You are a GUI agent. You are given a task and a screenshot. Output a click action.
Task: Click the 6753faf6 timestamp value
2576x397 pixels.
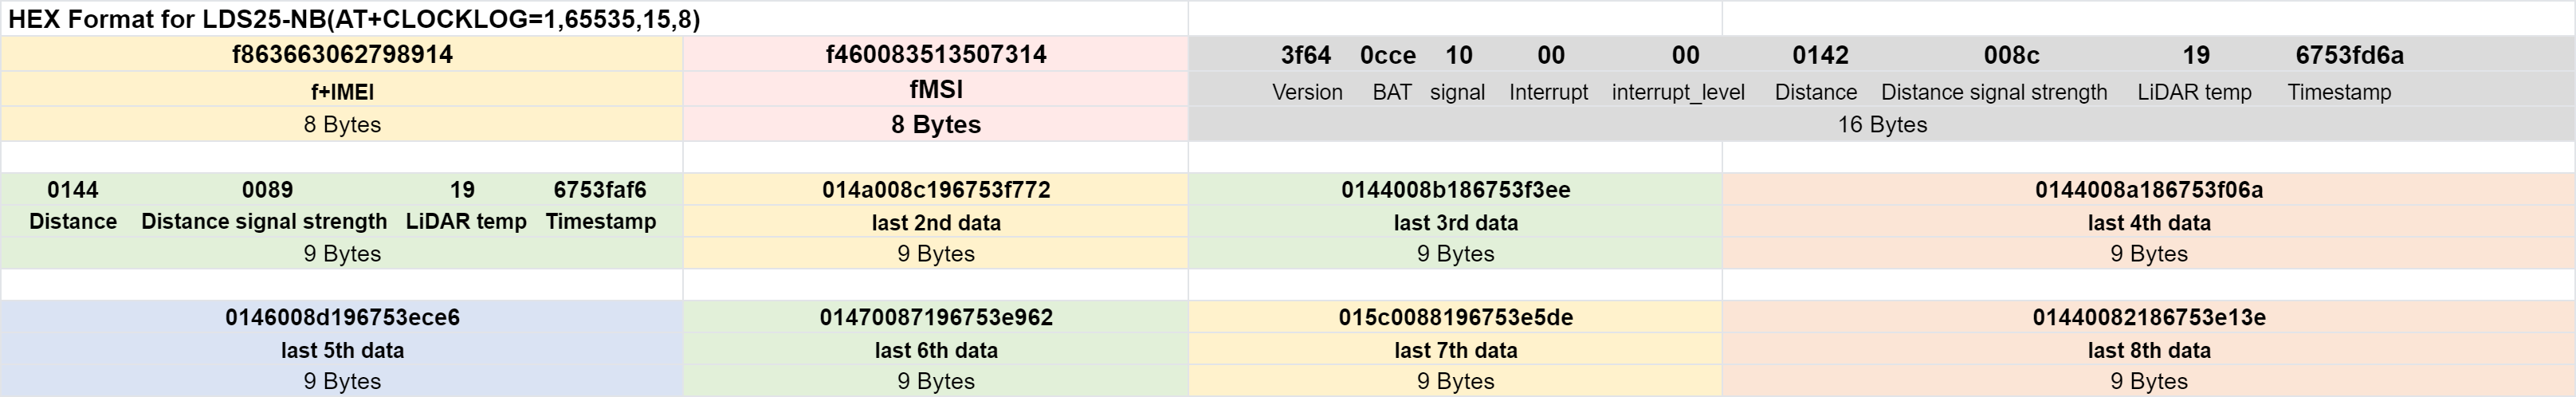coord(600,189)
